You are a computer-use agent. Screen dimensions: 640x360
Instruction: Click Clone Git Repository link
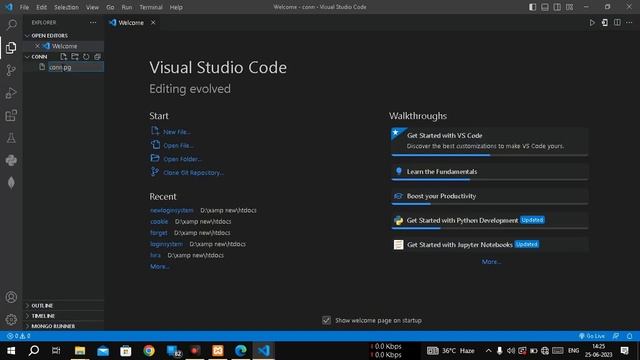(x=193, y=173)
